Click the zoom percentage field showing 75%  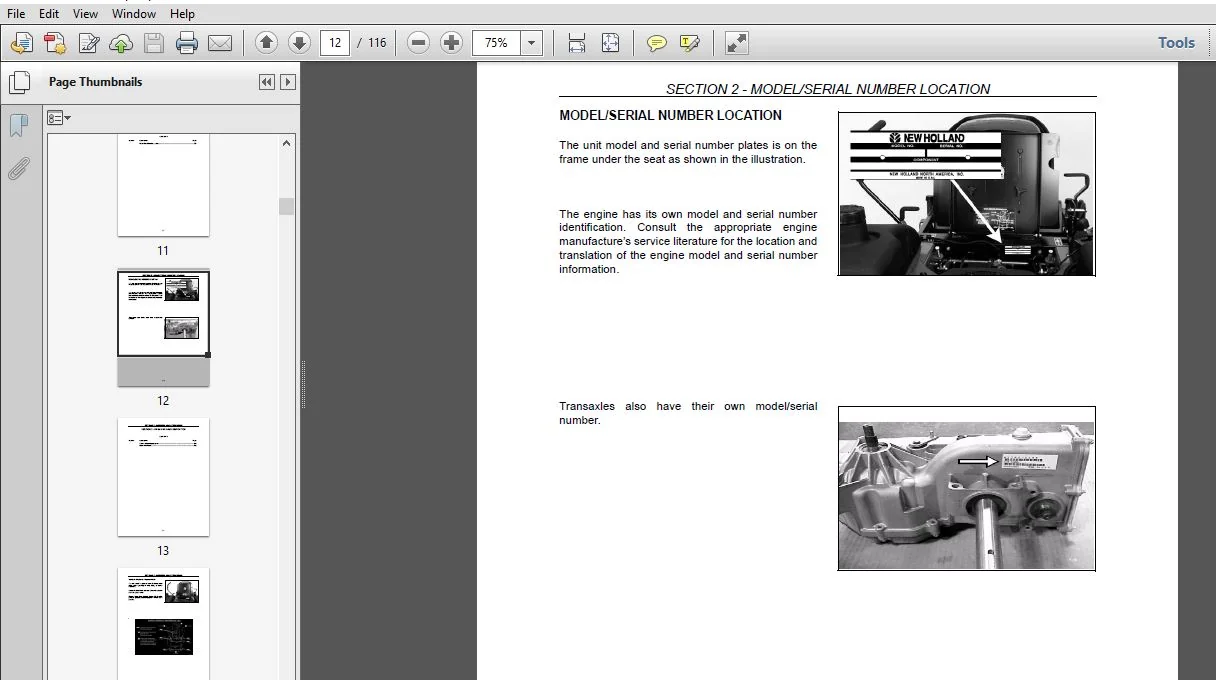(x=497, y=43)
